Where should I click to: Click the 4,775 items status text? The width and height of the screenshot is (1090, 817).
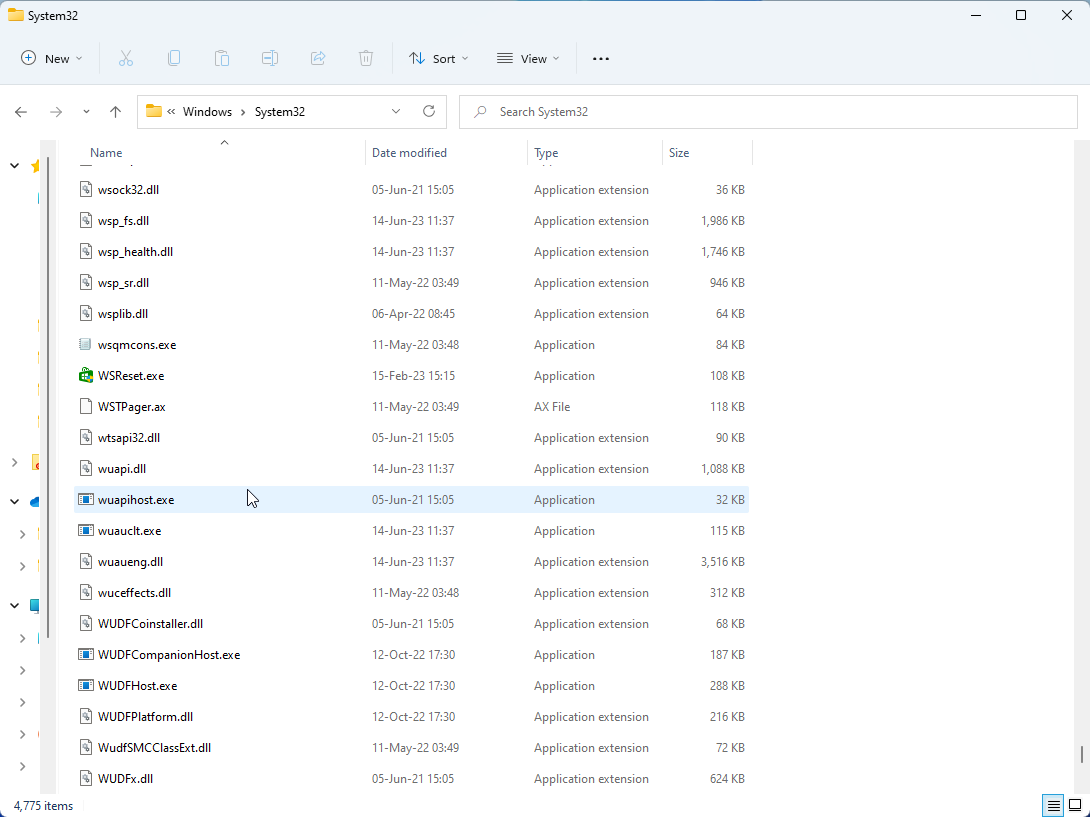pyautogui.click(x=43, y=806)
